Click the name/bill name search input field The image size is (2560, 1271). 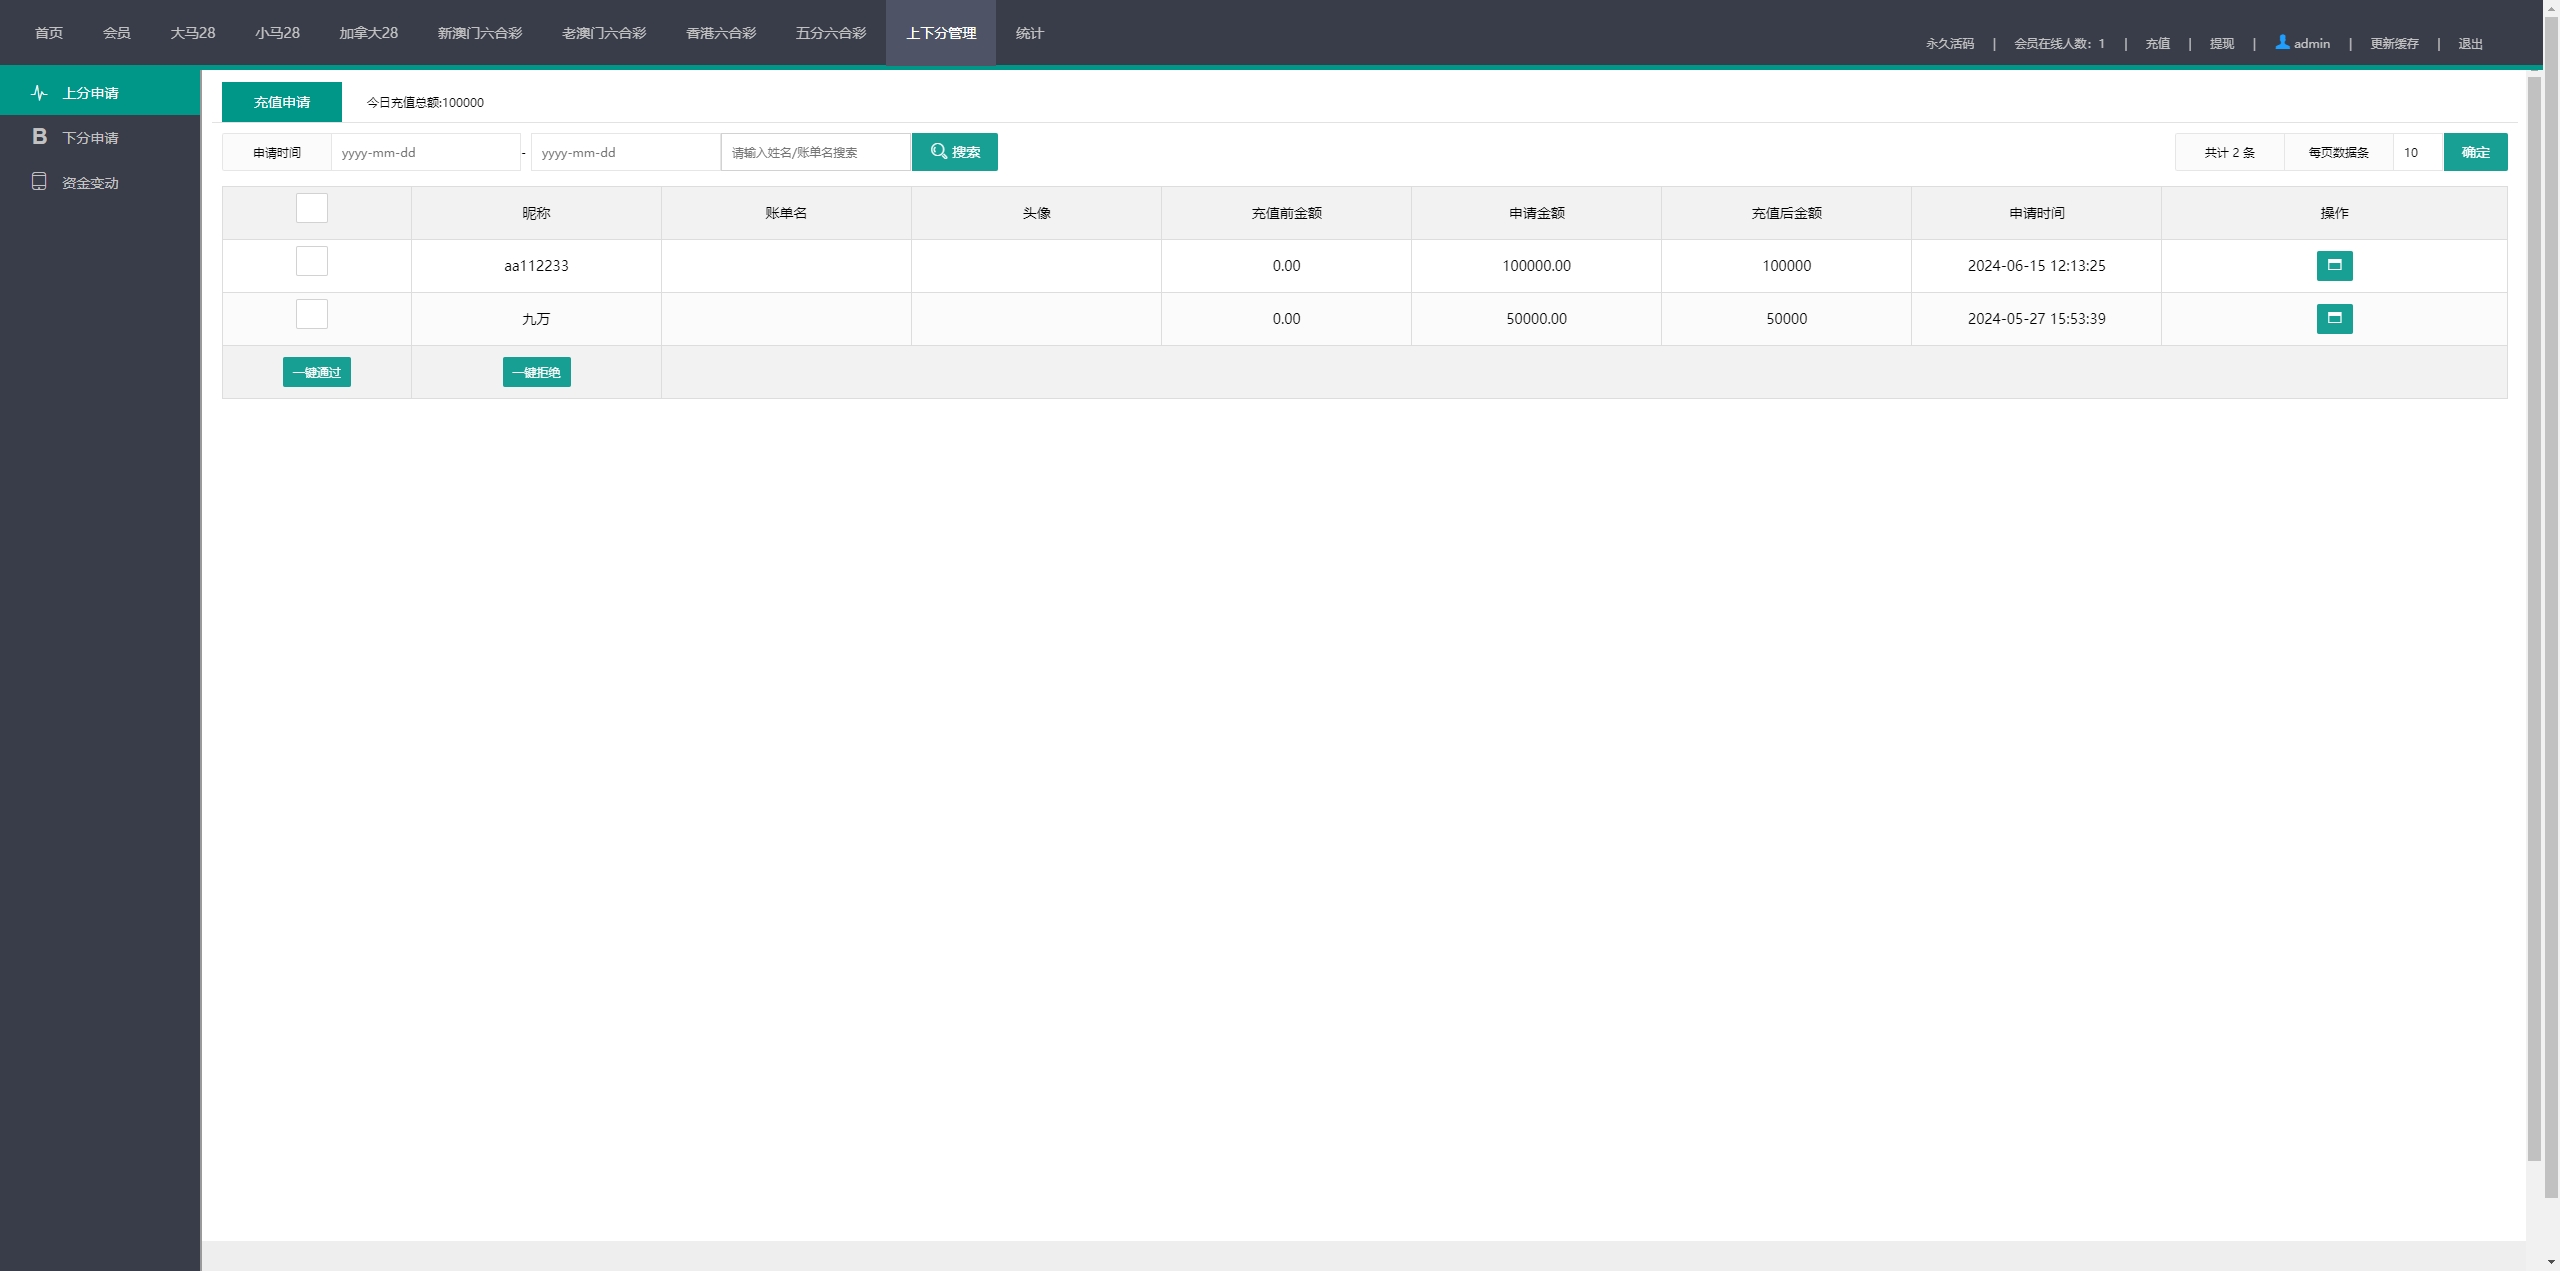click(815, 153)
